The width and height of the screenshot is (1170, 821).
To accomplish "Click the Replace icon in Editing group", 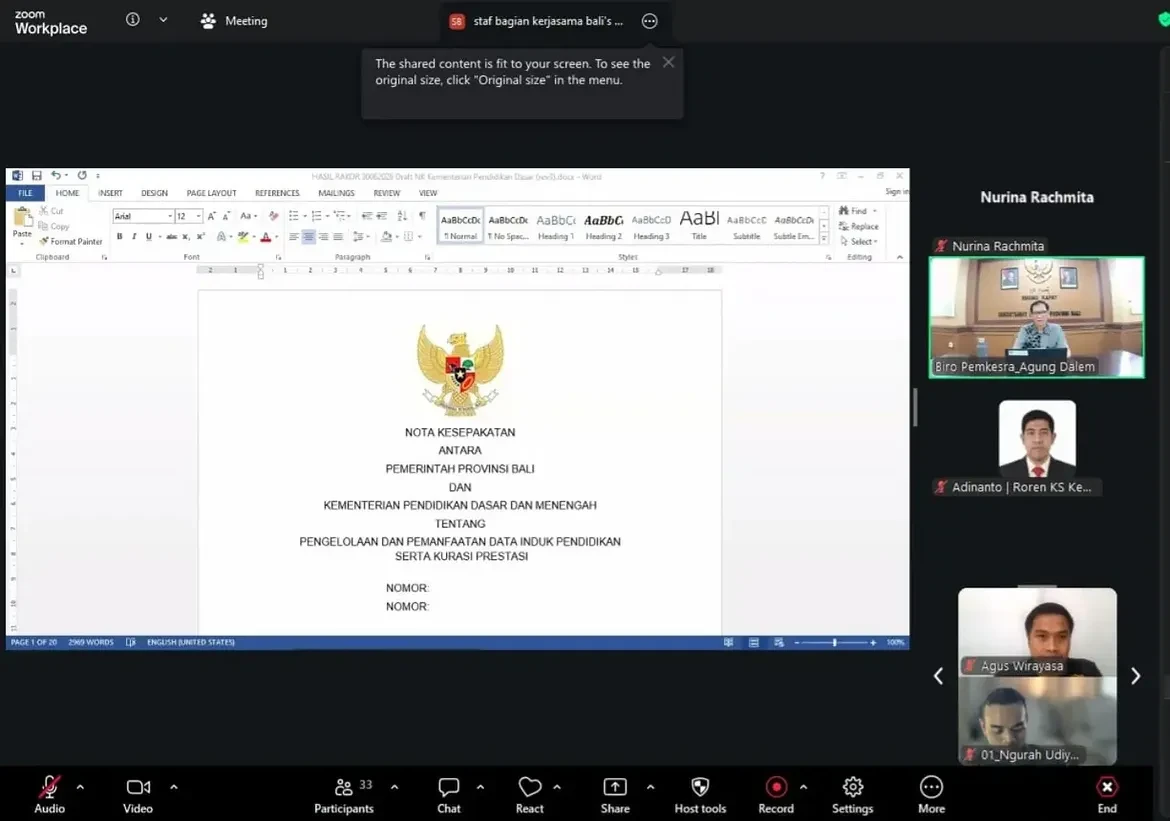I will (858, 226).
